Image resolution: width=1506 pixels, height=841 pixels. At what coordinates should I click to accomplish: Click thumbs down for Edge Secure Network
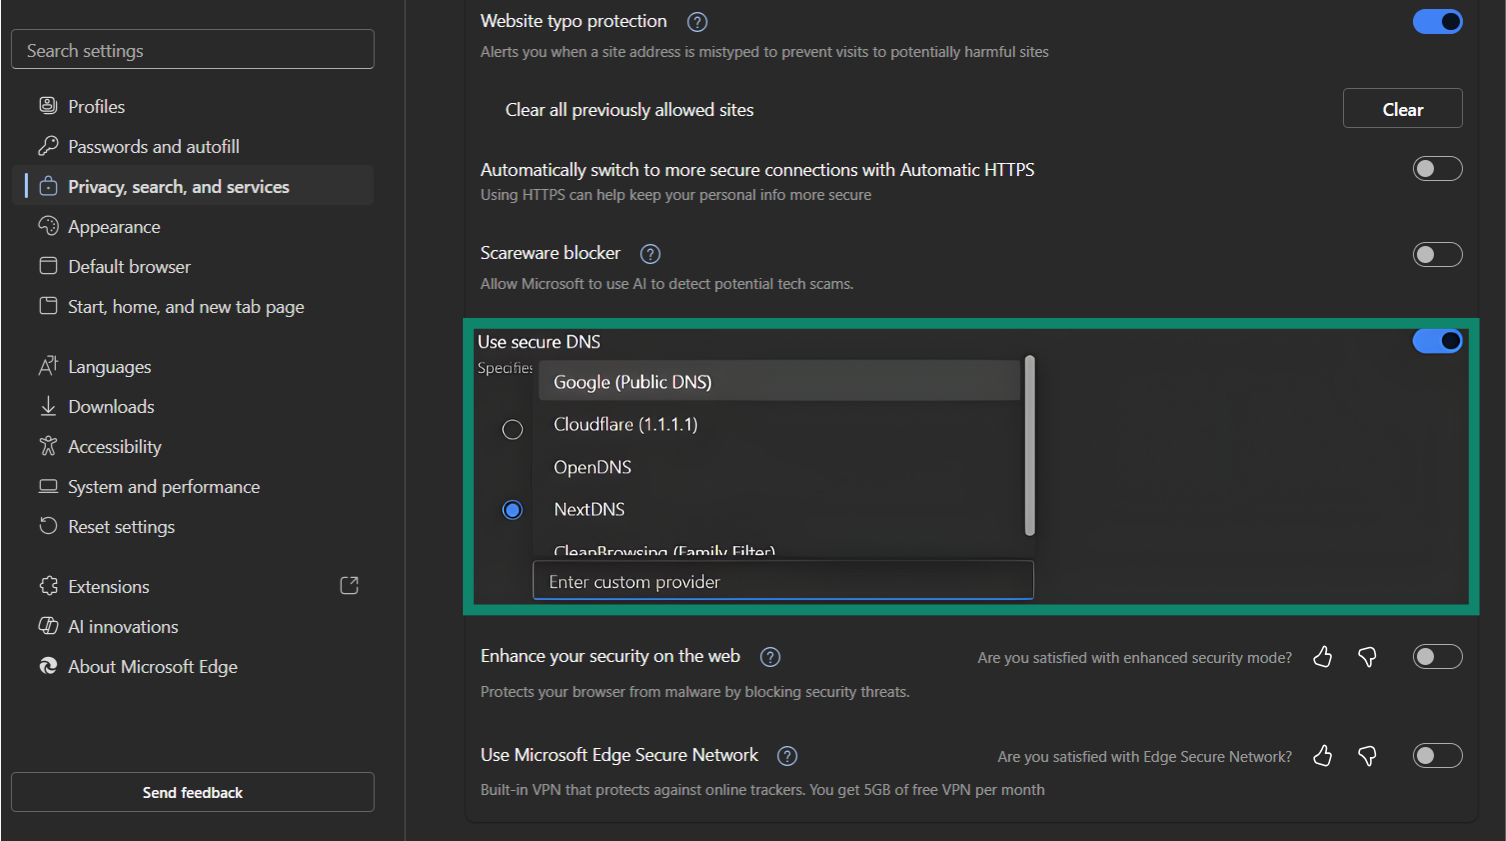[x=1367, y=756]
